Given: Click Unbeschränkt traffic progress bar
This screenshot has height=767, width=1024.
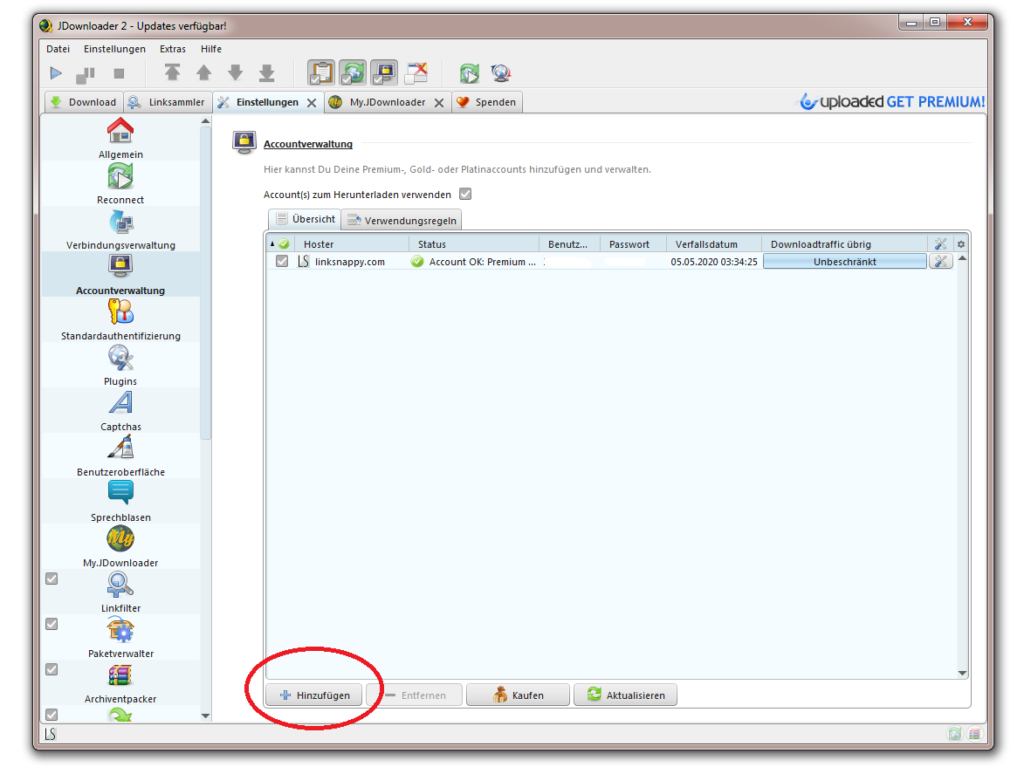Looking at the screenshot, I should coord(844,261).
